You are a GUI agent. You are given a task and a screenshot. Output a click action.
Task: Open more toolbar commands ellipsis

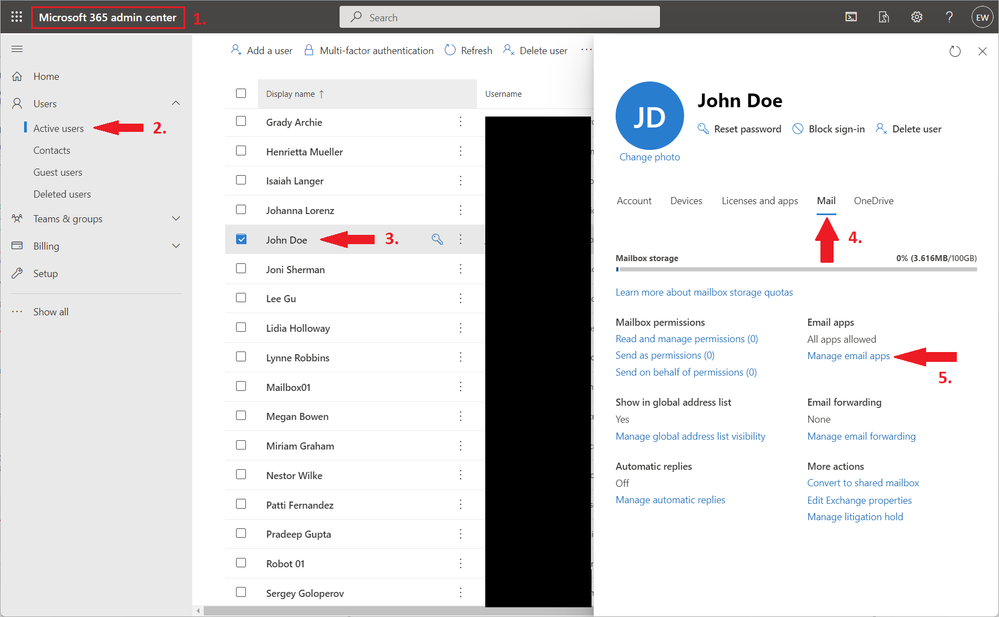tap(586, 50)
